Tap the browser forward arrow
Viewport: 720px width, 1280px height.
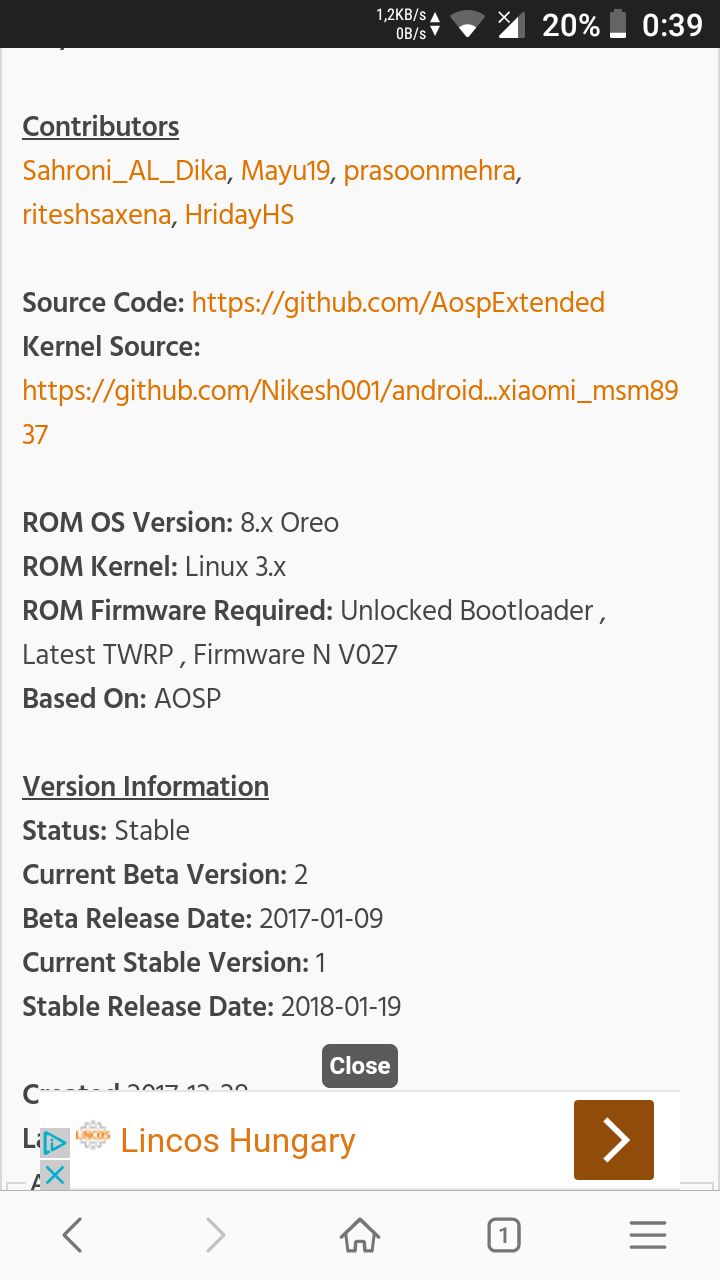click(x=215, y=1236)
